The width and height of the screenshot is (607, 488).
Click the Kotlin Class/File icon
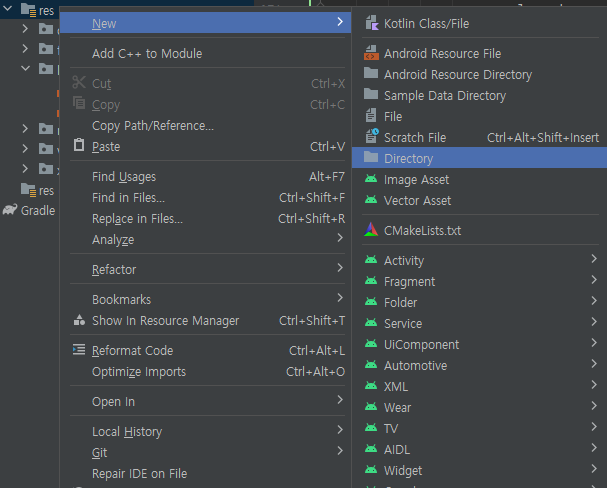click(372, 23)
